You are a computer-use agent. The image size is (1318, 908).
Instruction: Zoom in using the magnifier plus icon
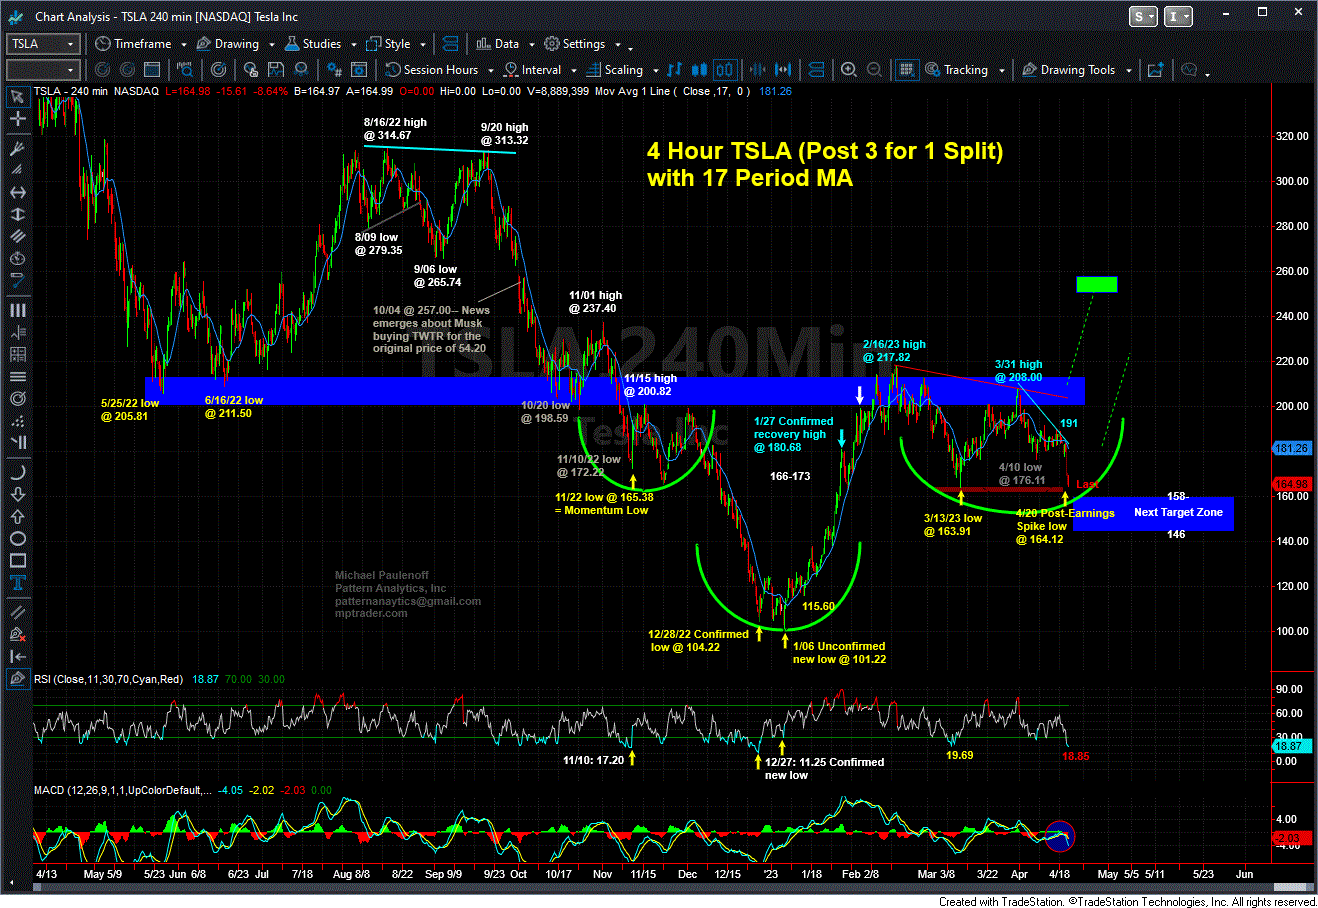click(849, 70)
